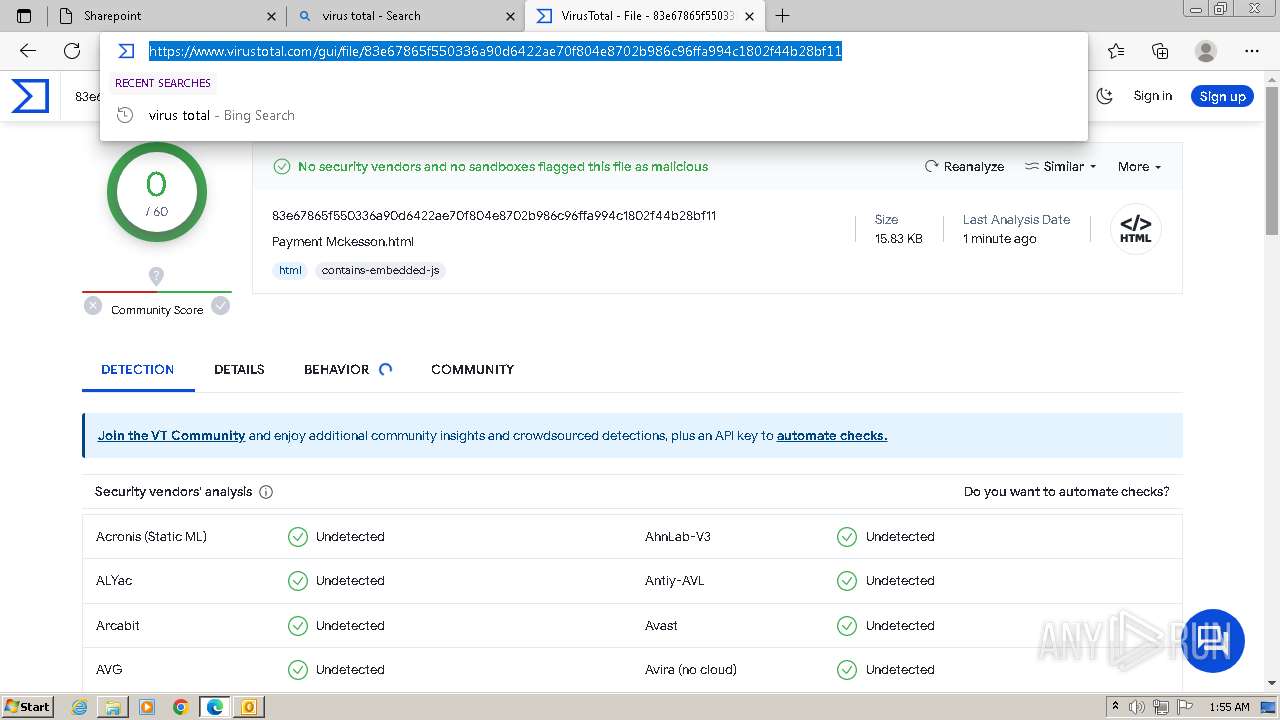The image size is (1280, 720).
Task: Open Chrome from the taskbar
Action: [180, 707]
